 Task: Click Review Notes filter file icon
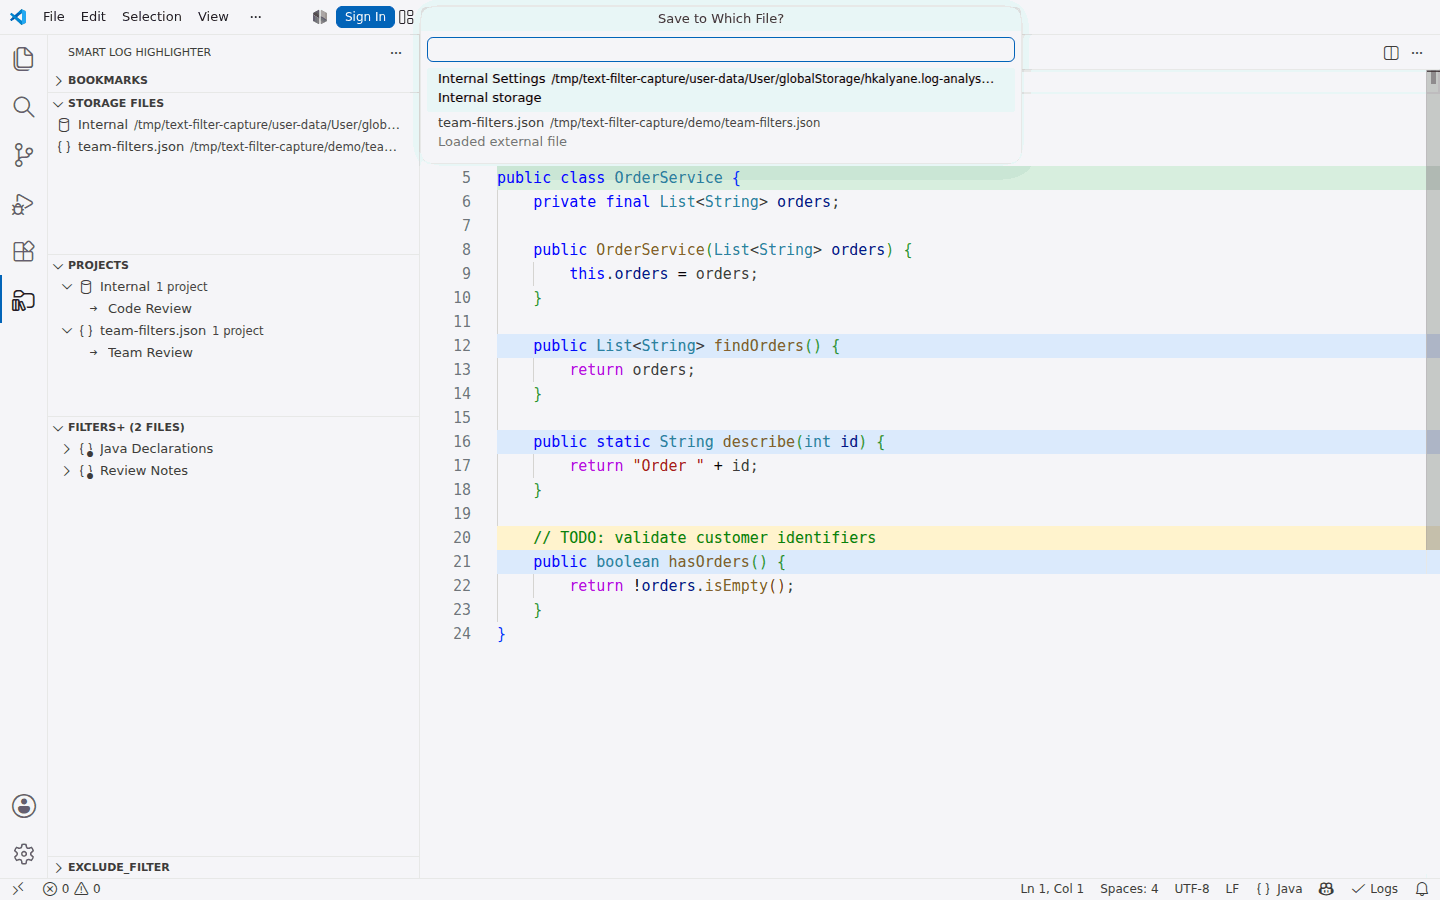pyautogui.click(x=86, y=471)
